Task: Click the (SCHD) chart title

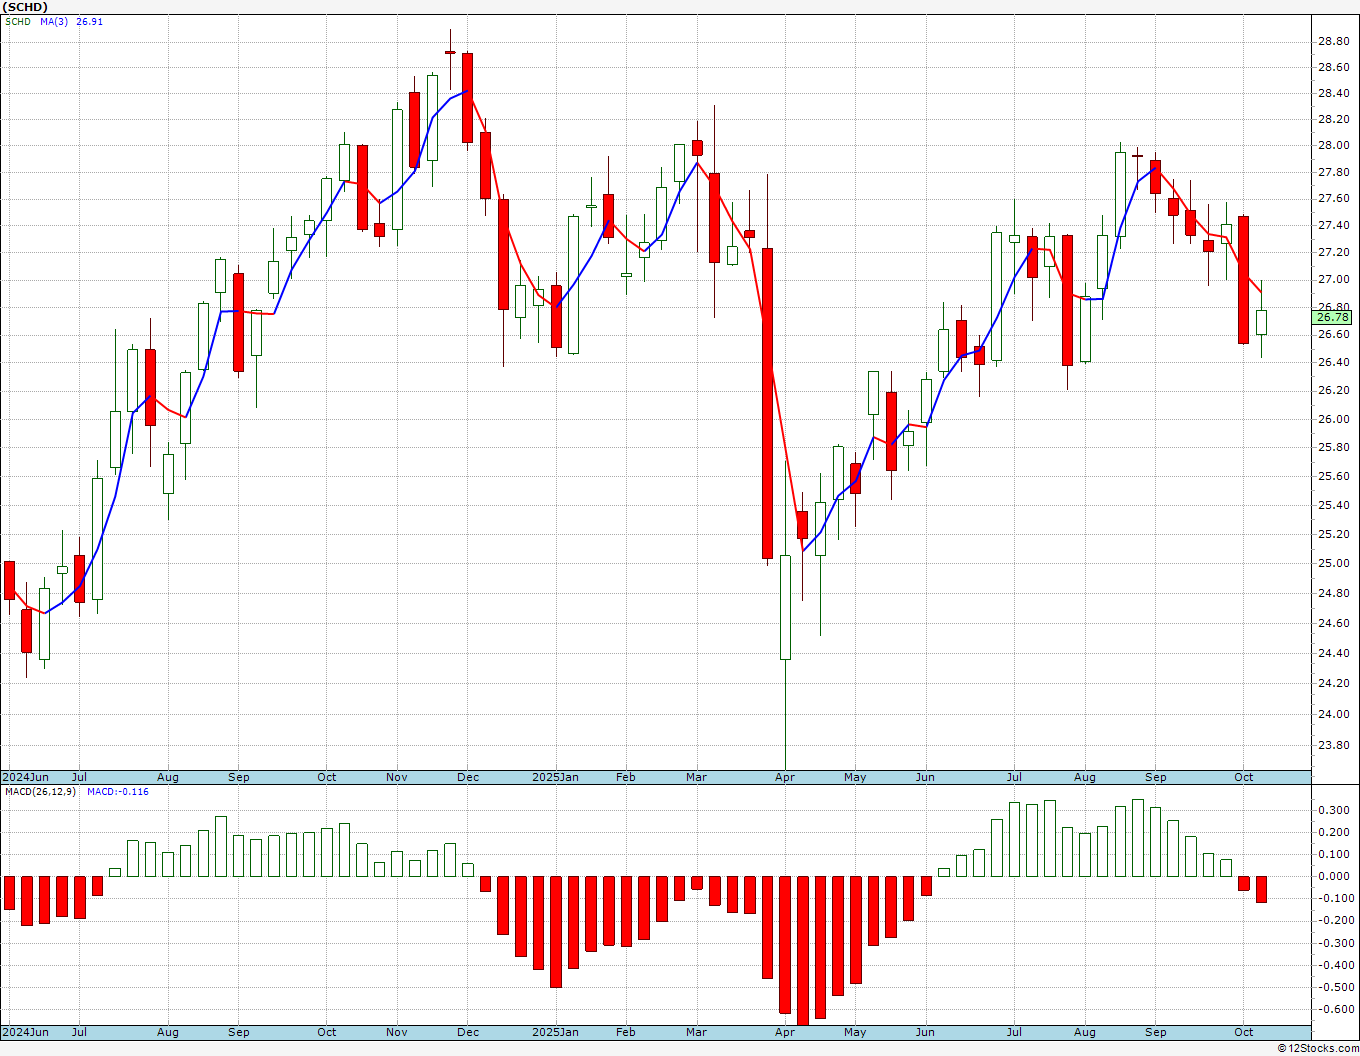Action: tap(25, 7)
